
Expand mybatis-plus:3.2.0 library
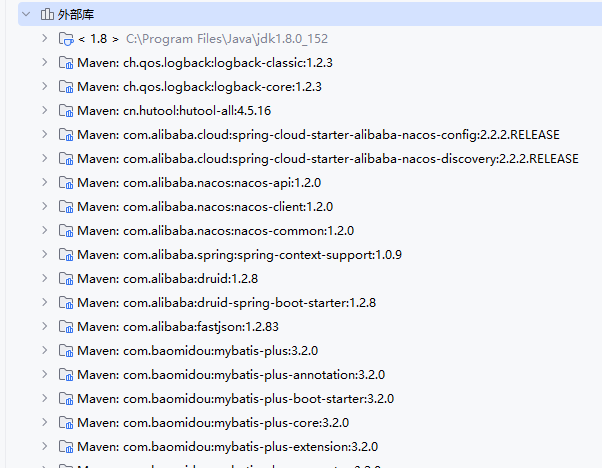45,351
